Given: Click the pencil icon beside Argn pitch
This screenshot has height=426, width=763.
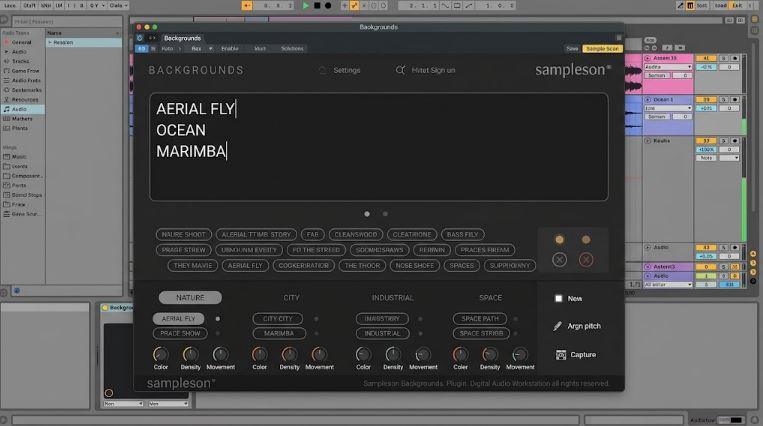Looking at the screenshot, I should click(x=558, y=326).
